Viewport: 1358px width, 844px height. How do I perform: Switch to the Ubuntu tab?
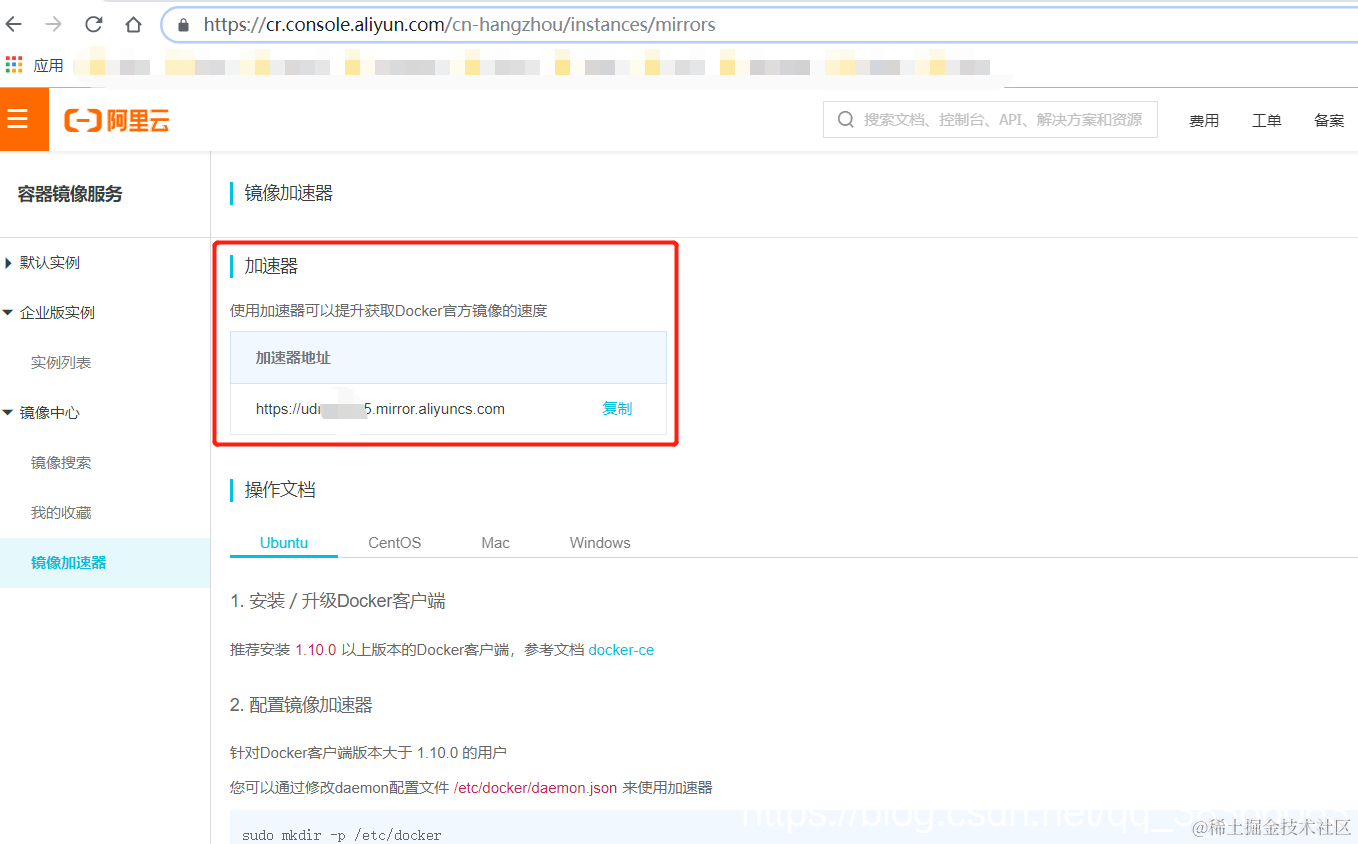click(284, 542)
